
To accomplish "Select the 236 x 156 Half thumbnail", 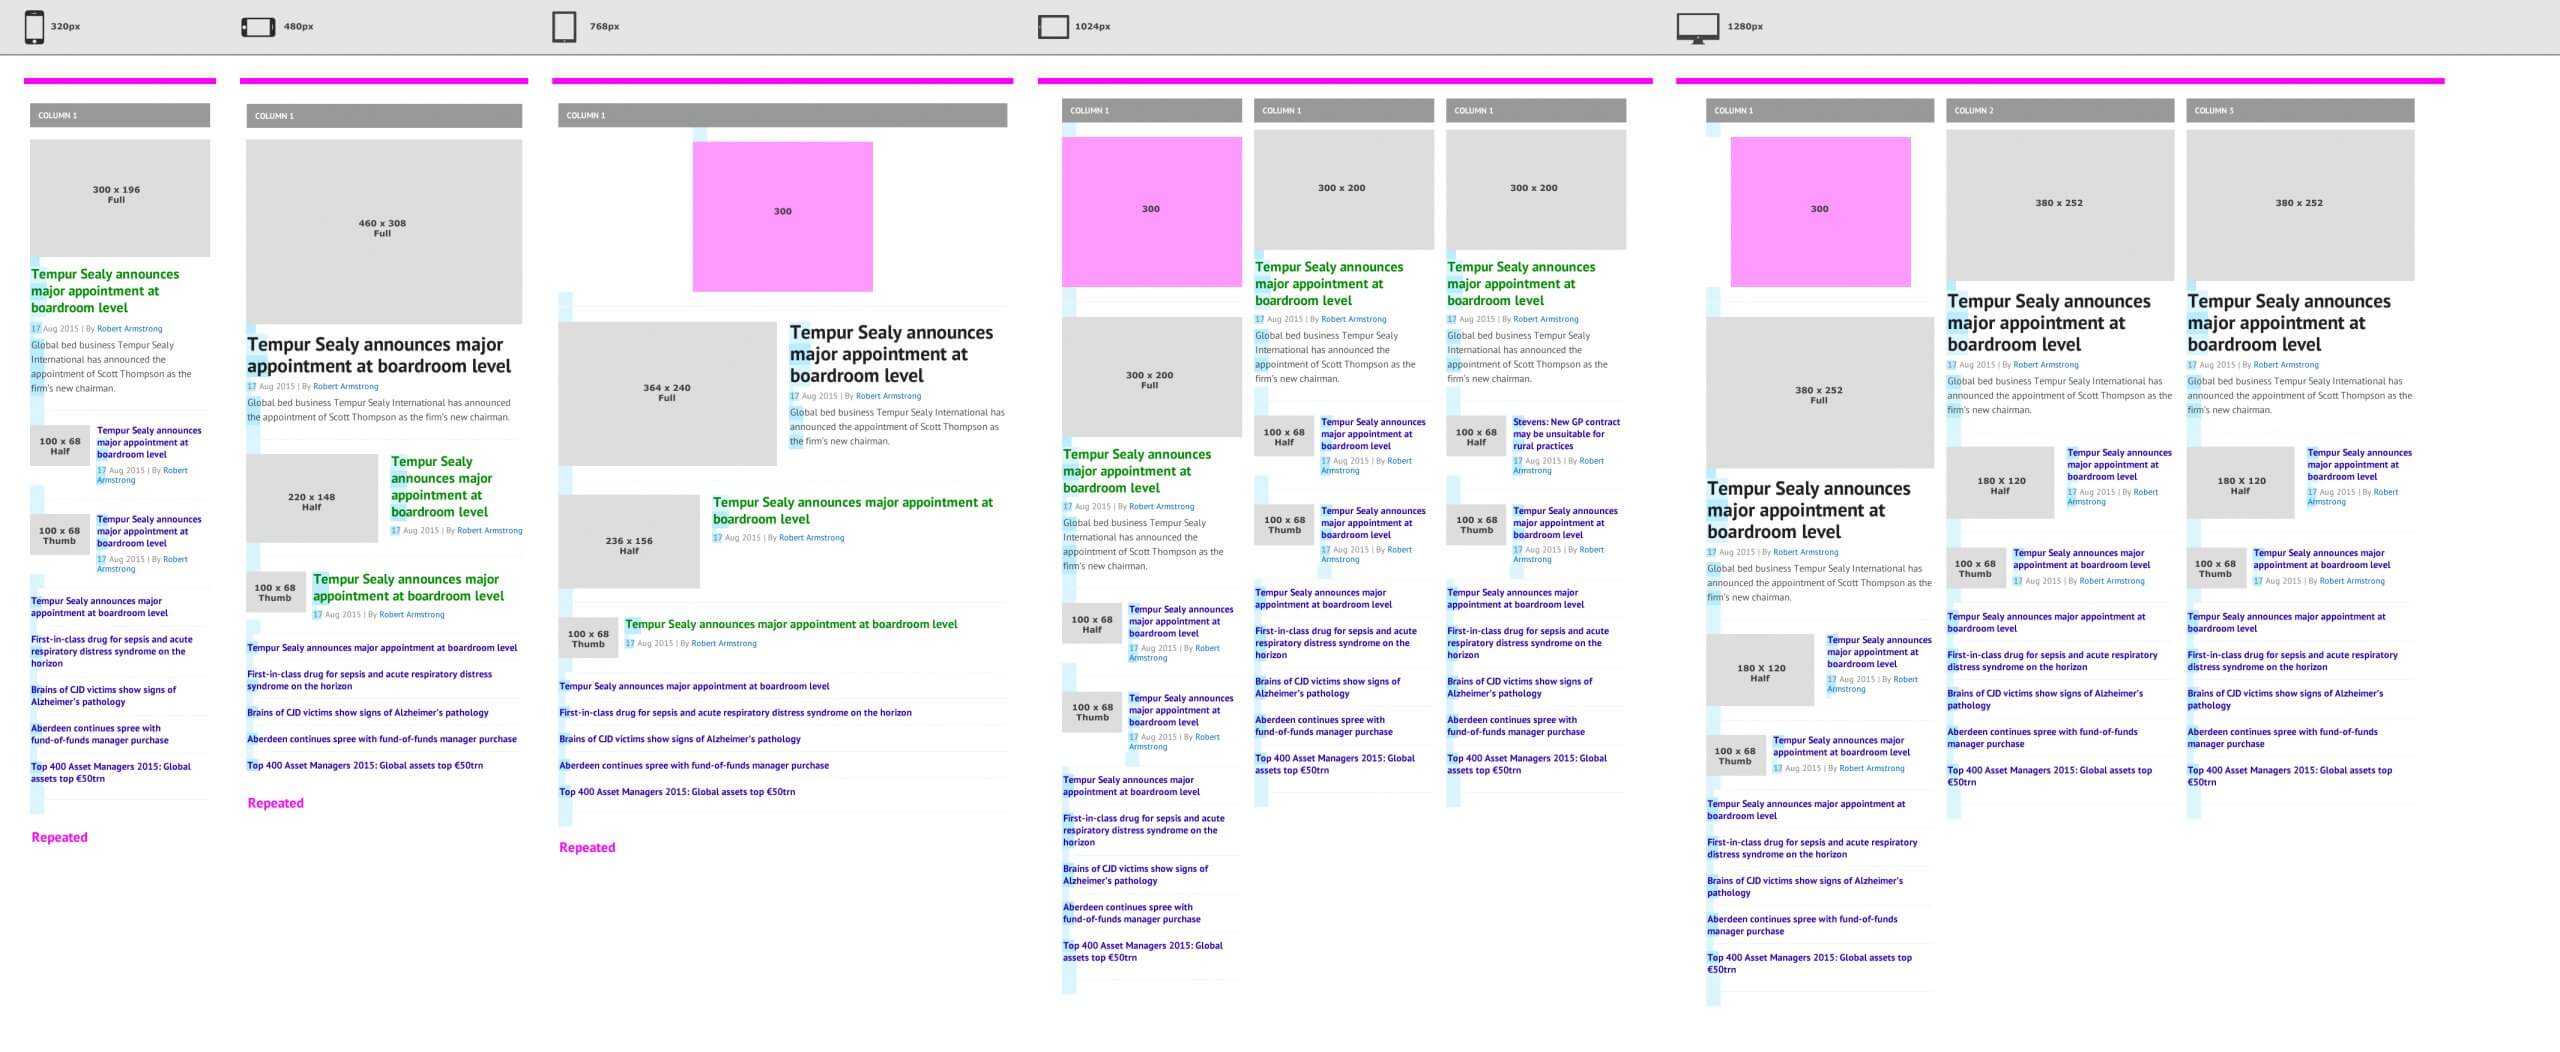I will 628,541.
